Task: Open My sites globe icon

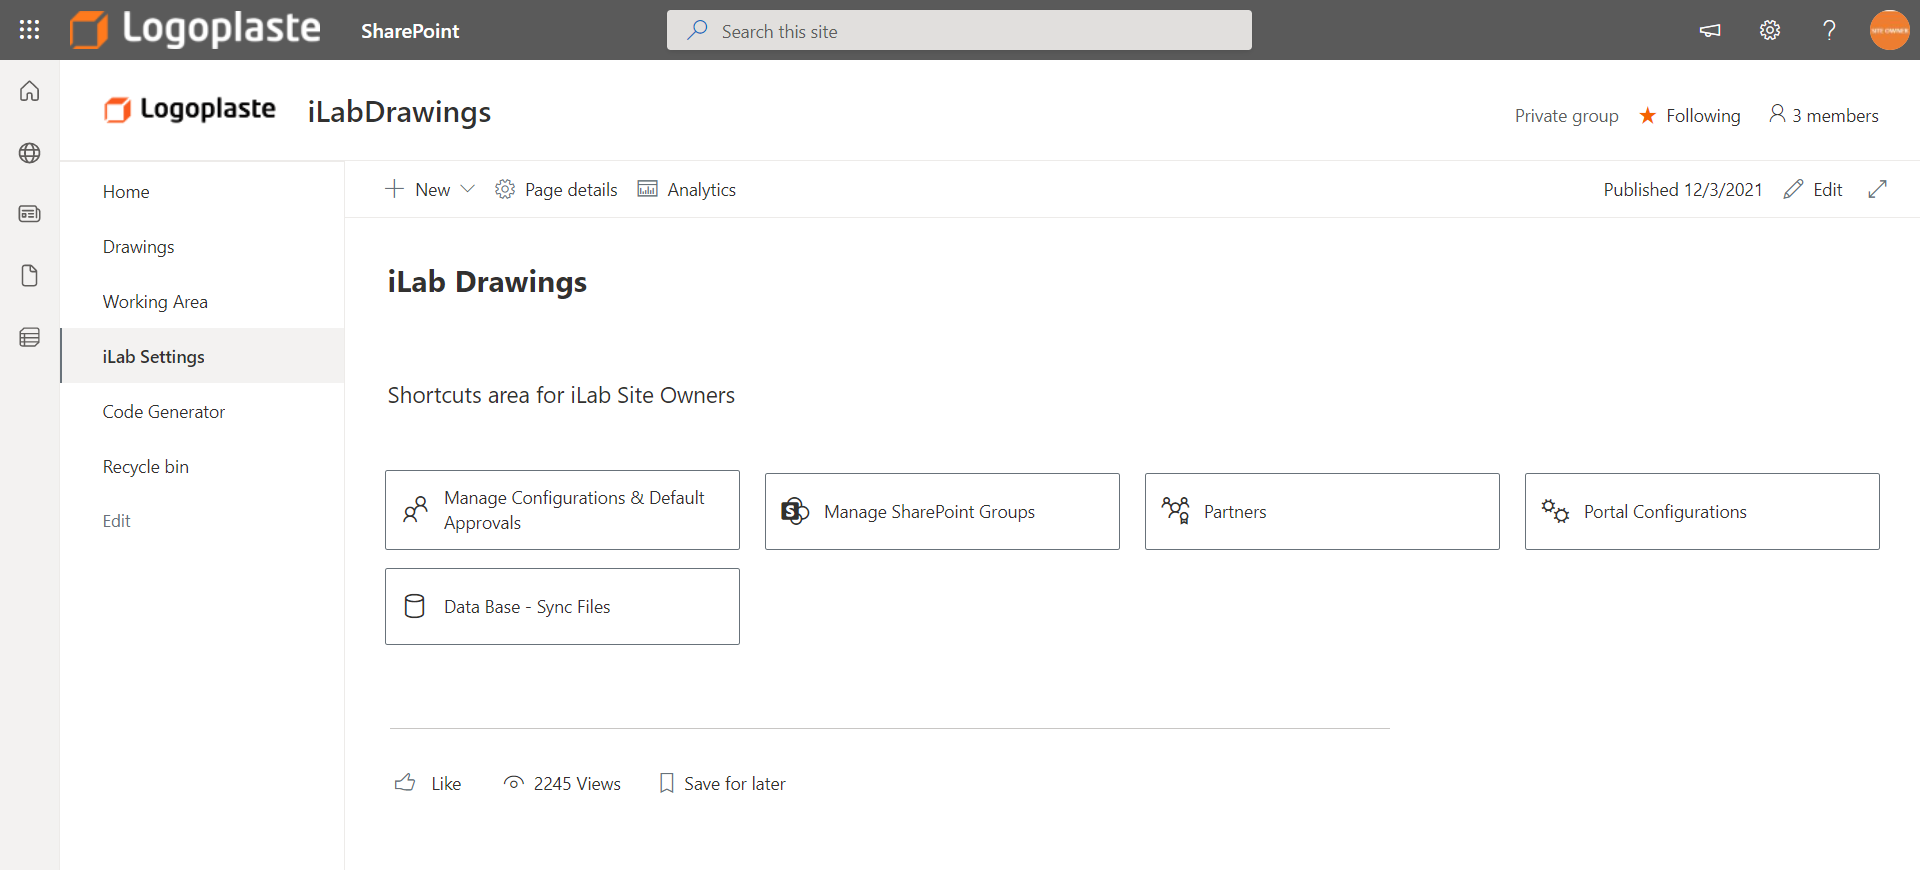Action: click(30, 153)
